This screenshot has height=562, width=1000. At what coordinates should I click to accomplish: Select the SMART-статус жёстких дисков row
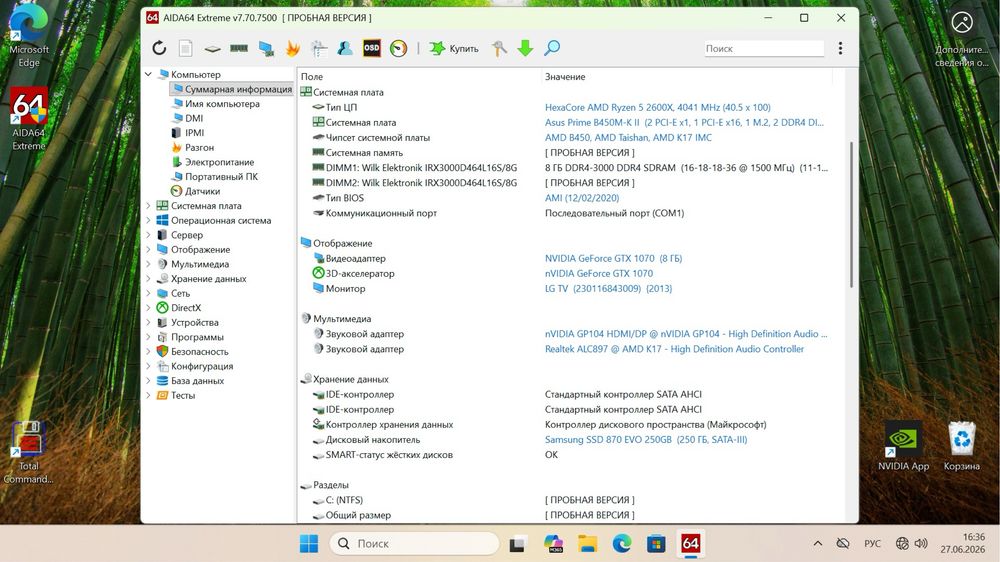(x=564, y=455)
